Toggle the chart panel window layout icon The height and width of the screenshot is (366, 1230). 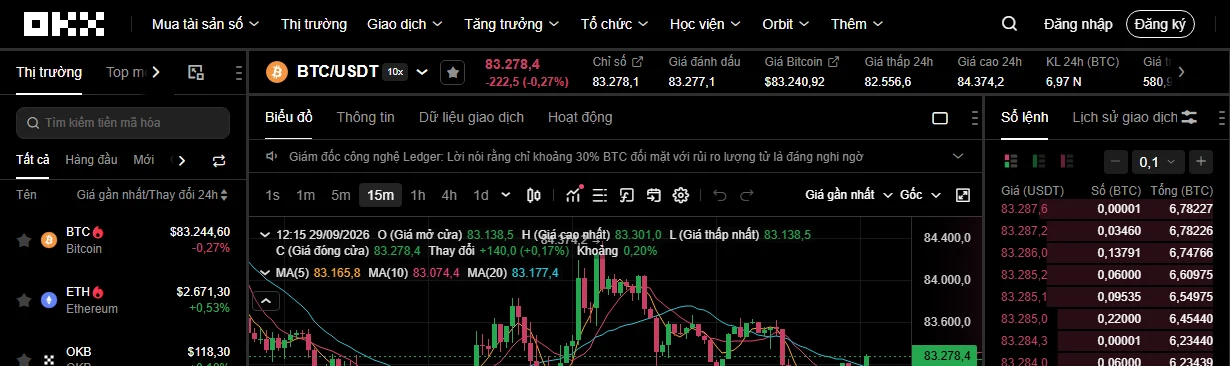[940, 118]
